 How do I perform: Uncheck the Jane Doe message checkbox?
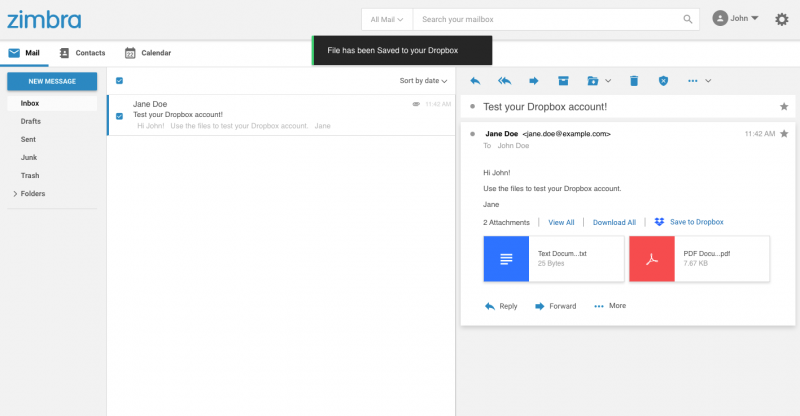pos(119,116)
